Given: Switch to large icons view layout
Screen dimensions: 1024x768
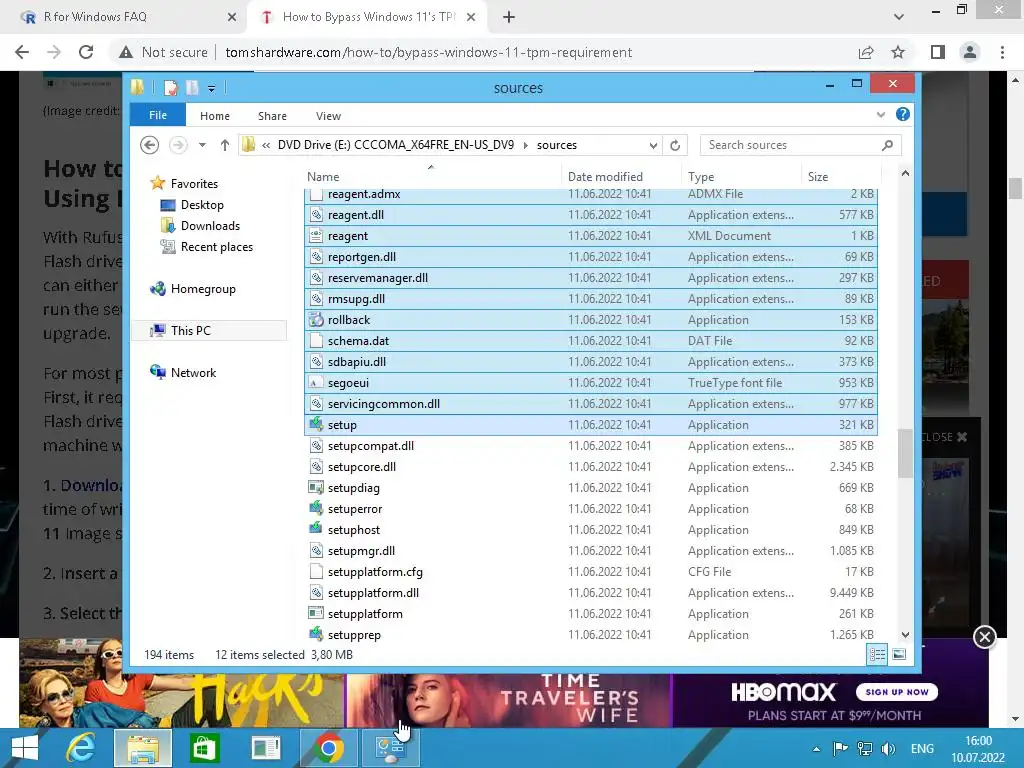Looking at the screenshot, I should click(899, 654).
